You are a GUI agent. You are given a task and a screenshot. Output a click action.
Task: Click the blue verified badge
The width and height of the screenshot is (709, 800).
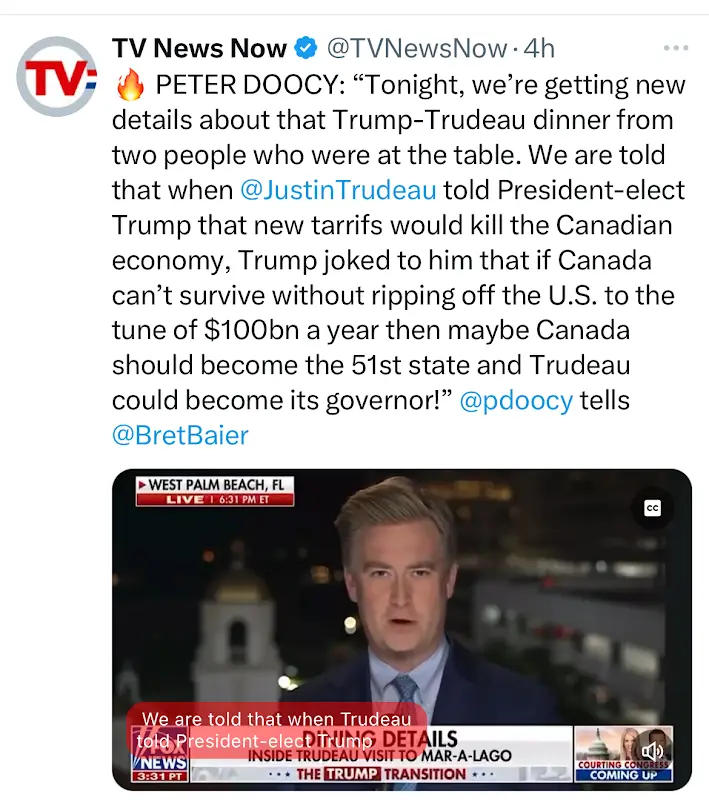point(306,48)
